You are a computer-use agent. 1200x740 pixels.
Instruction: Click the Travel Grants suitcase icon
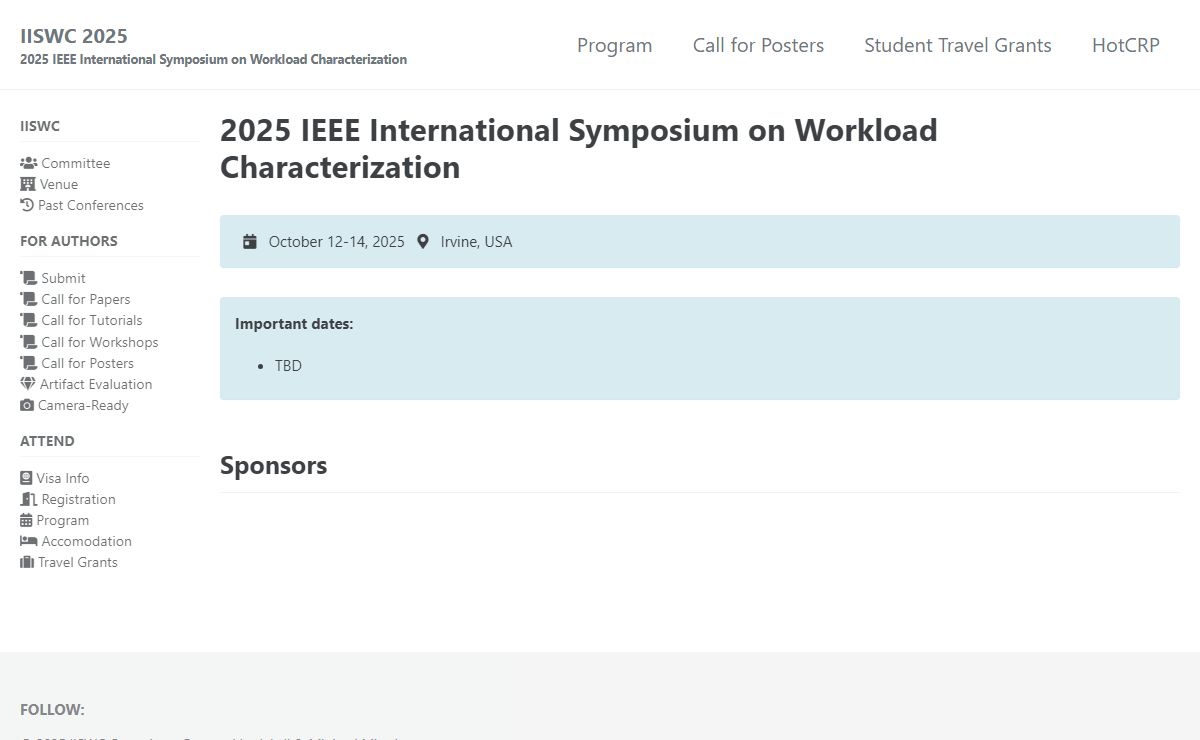pos(27,562)
